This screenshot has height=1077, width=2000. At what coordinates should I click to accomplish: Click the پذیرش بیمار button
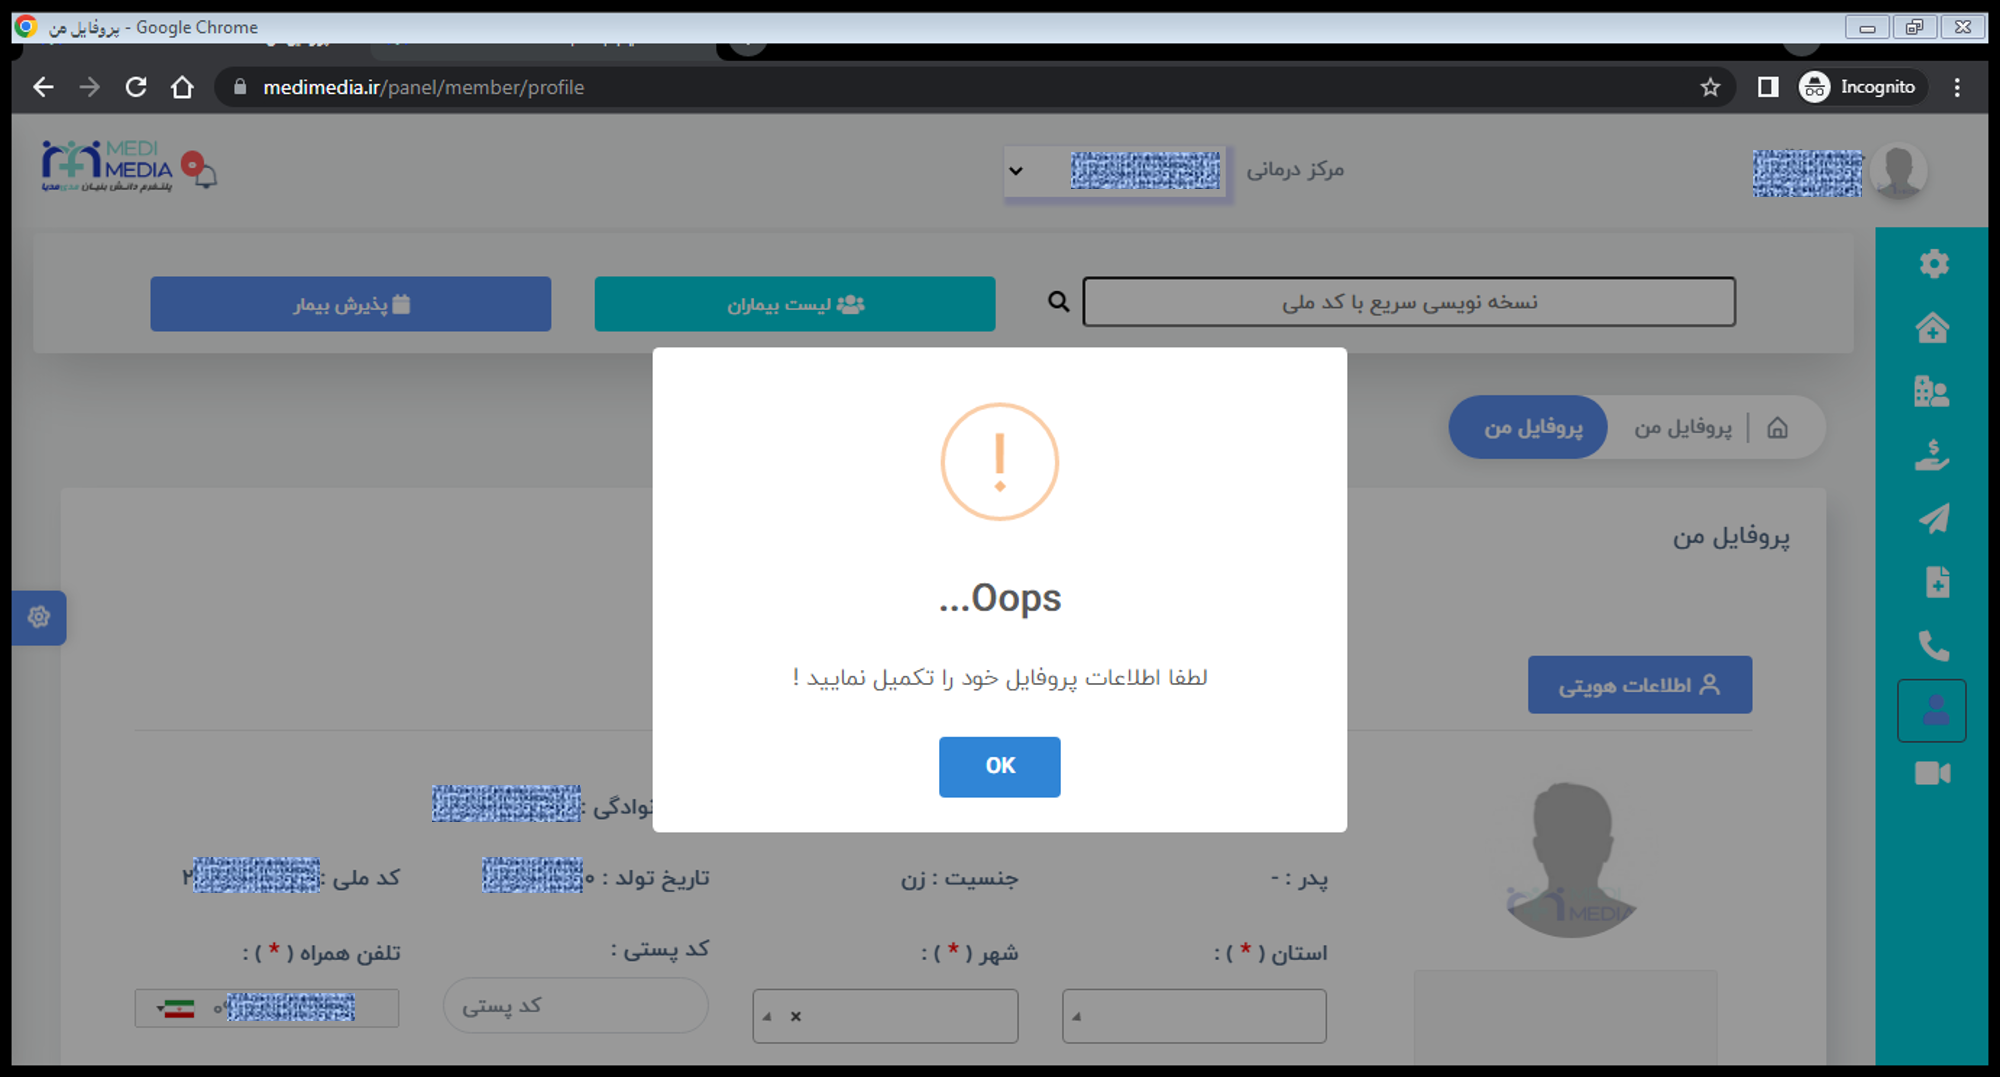click(351, 304)
